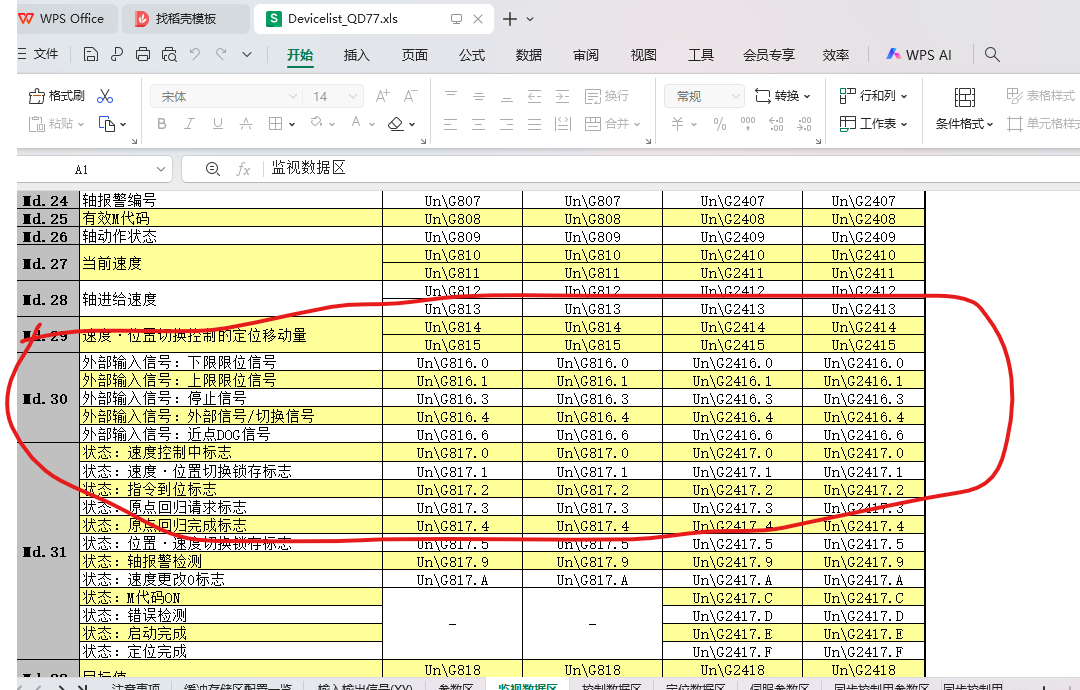This screenshot has width=1080, height=690.
Task: Switch to the 插入 (Insert) ribbon tab
Action: point(356,55)
